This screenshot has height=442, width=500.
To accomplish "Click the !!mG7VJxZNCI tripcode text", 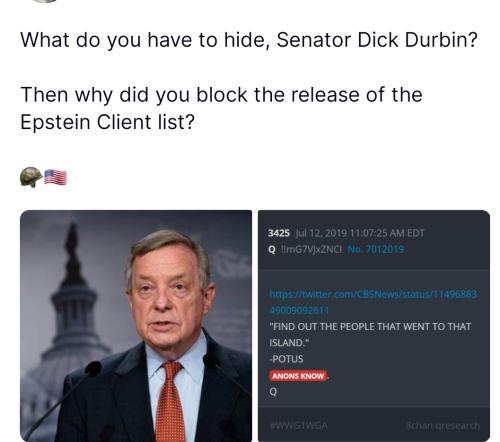I will (x=312, y=249).
